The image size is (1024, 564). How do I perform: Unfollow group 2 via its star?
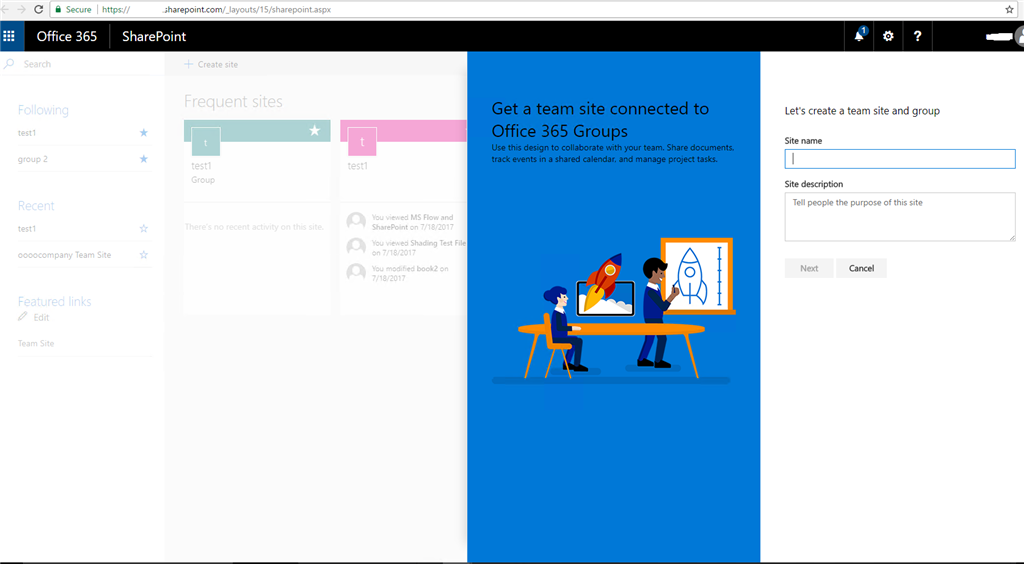[x=144, y=159]
